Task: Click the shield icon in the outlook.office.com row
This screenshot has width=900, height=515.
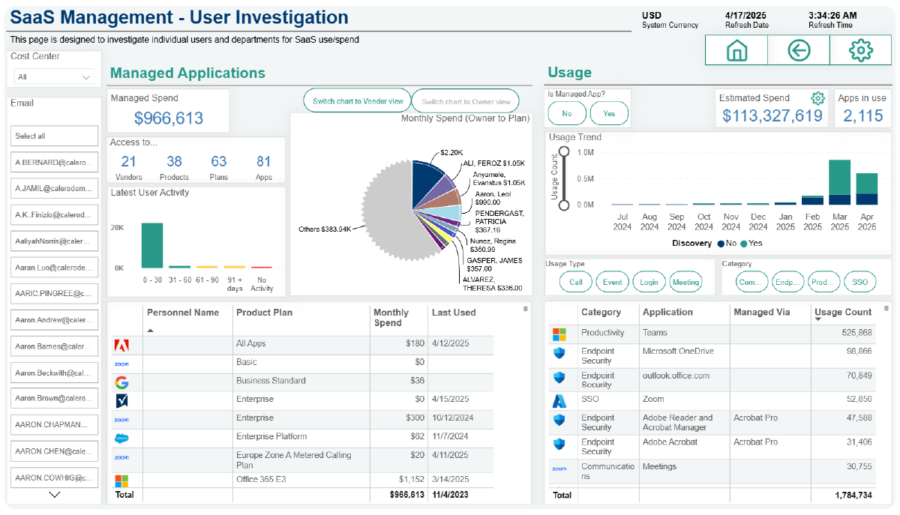Action: [559, 377]
